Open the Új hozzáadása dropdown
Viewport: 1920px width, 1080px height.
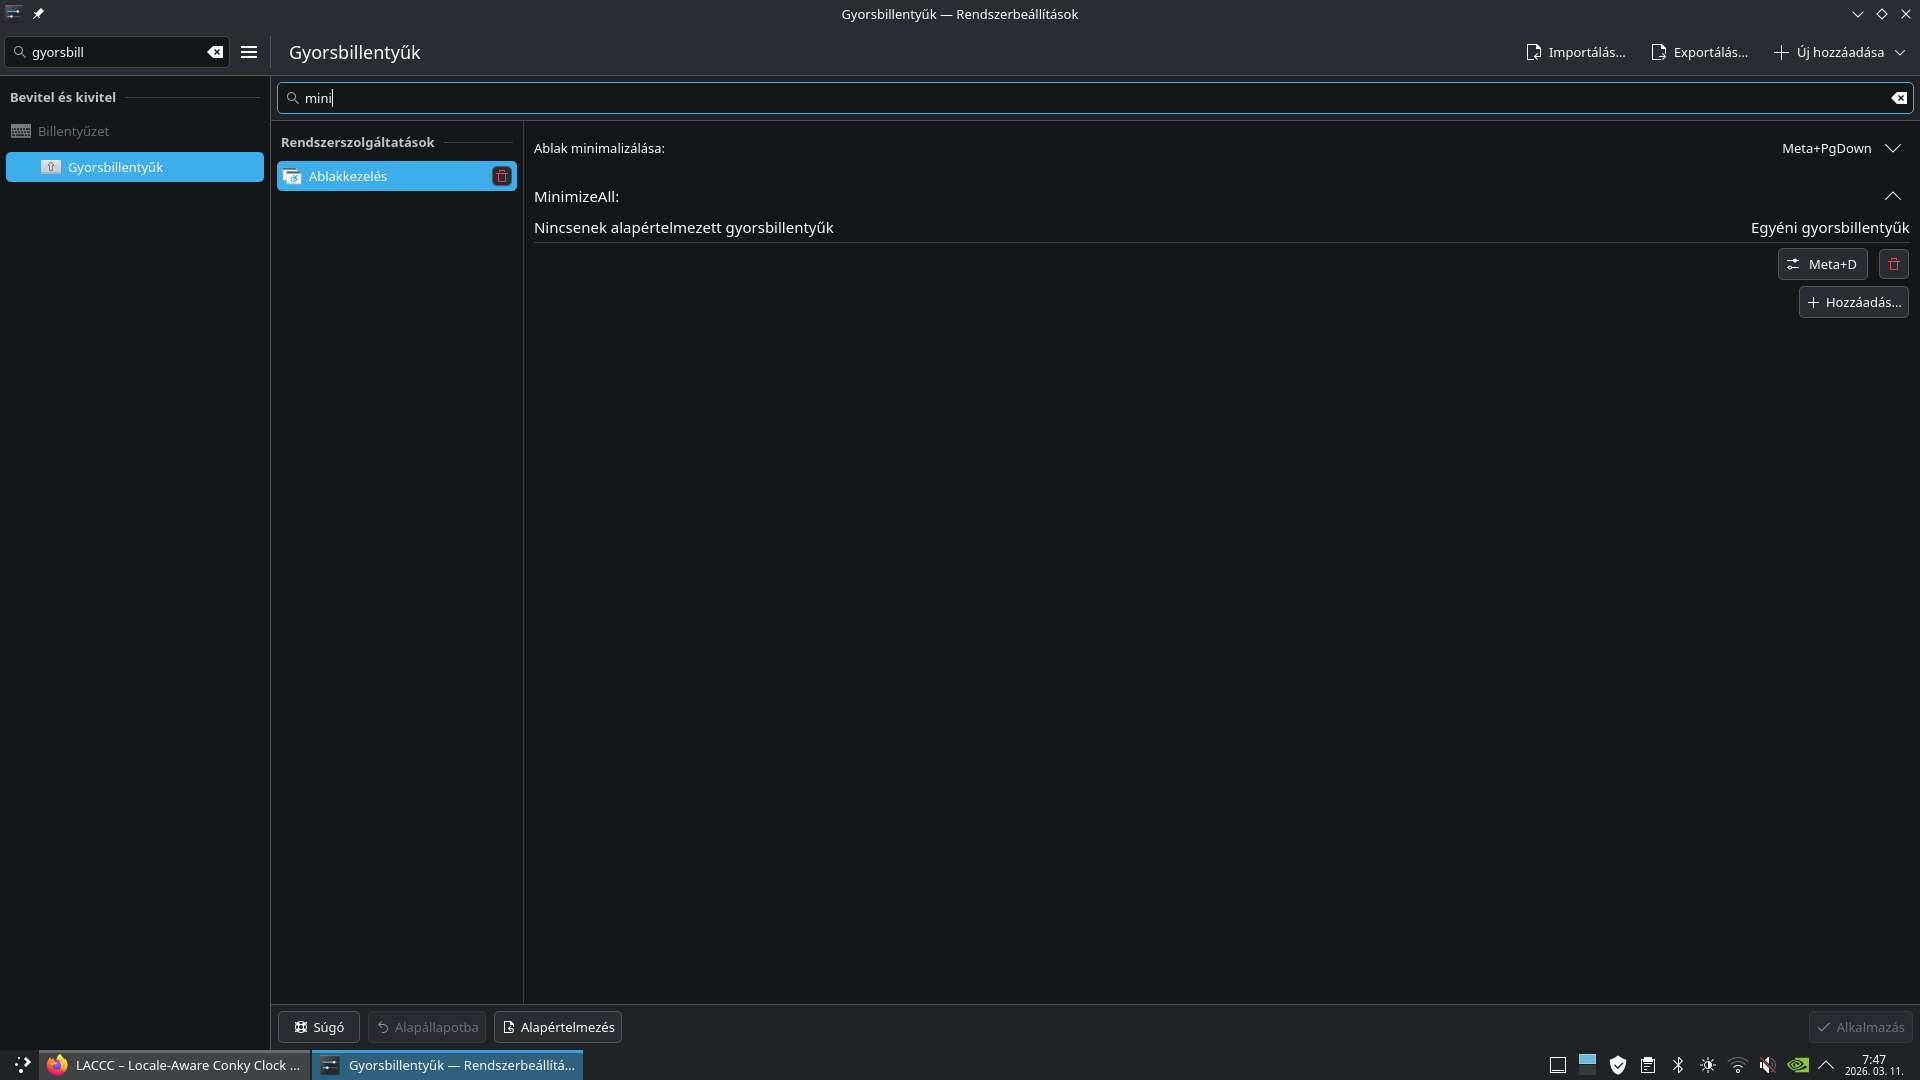point(1839,52)
